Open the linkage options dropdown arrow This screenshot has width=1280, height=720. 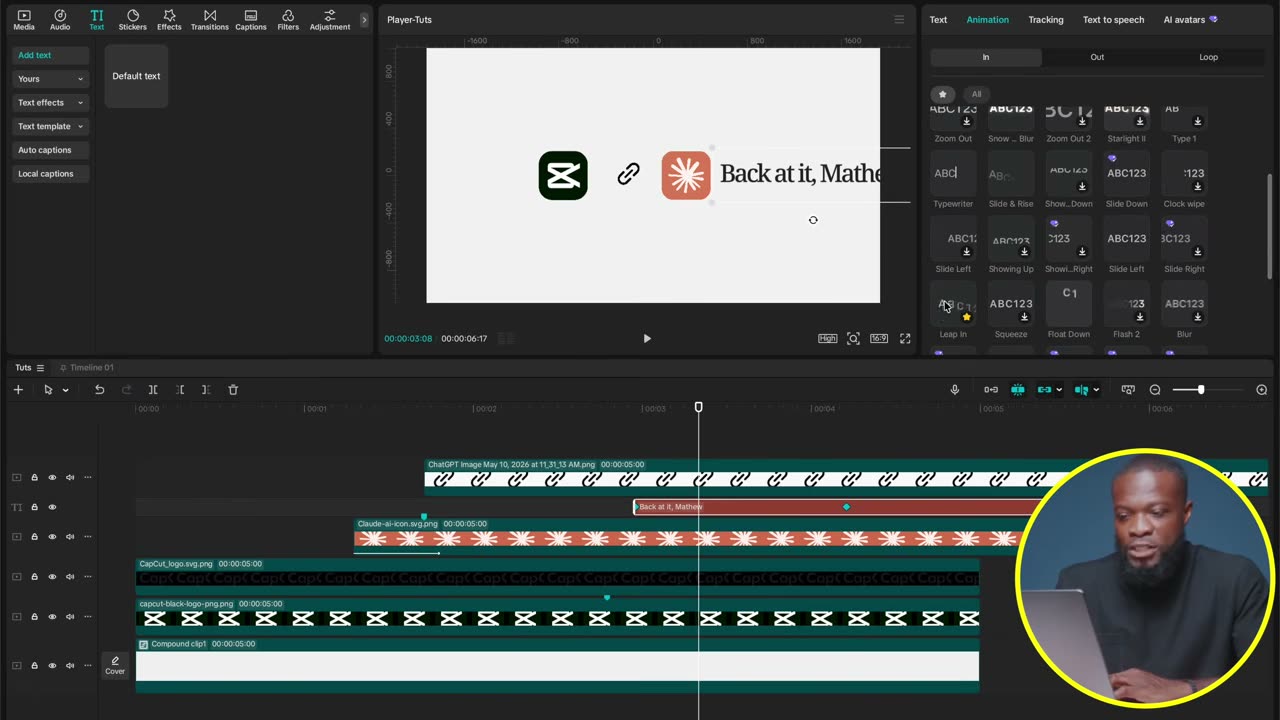coord(1059,390)
